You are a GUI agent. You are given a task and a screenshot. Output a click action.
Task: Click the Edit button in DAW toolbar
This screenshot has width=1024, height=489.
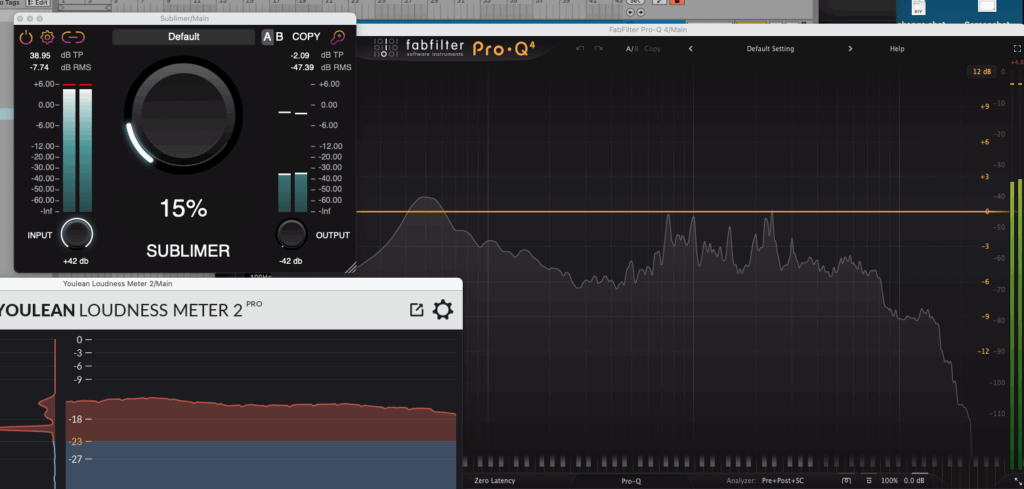[38, 3]
